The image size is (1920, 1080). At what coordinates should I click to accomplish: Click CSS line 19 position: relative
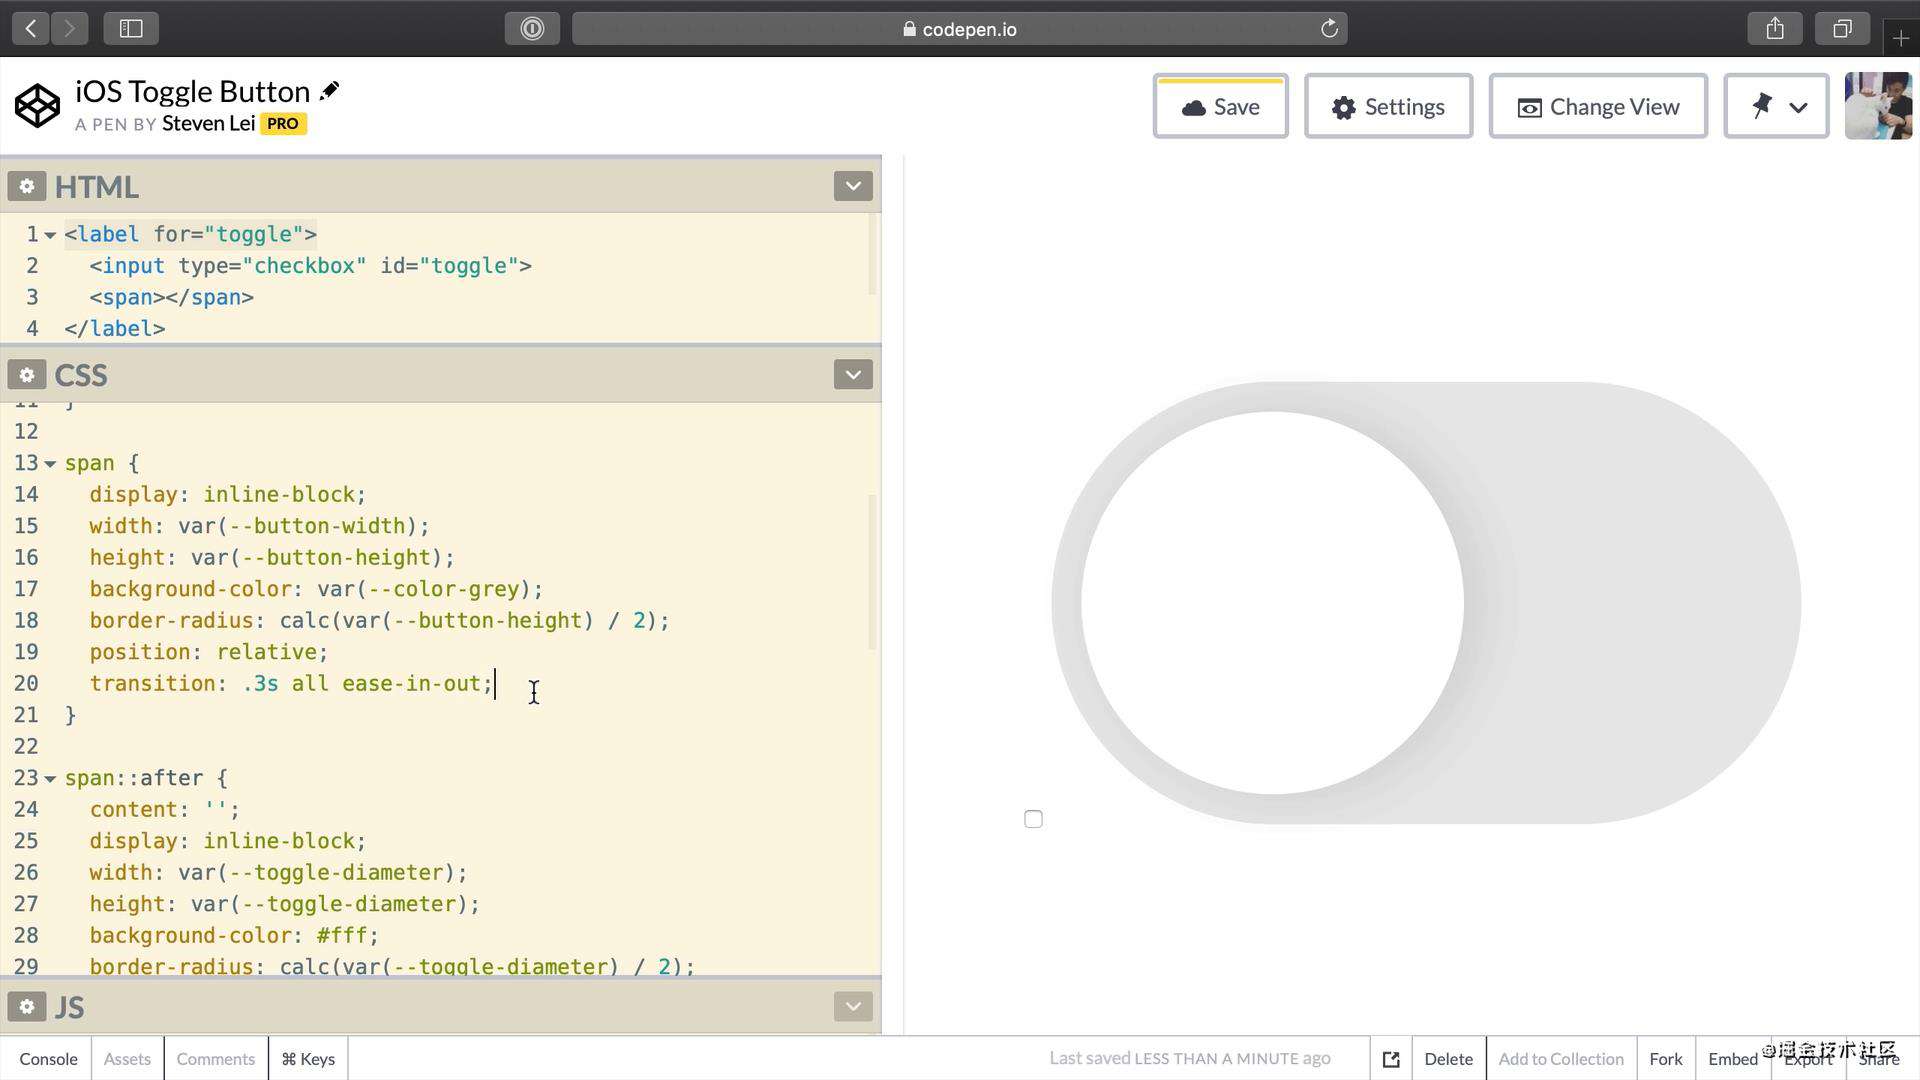[209, 652]
